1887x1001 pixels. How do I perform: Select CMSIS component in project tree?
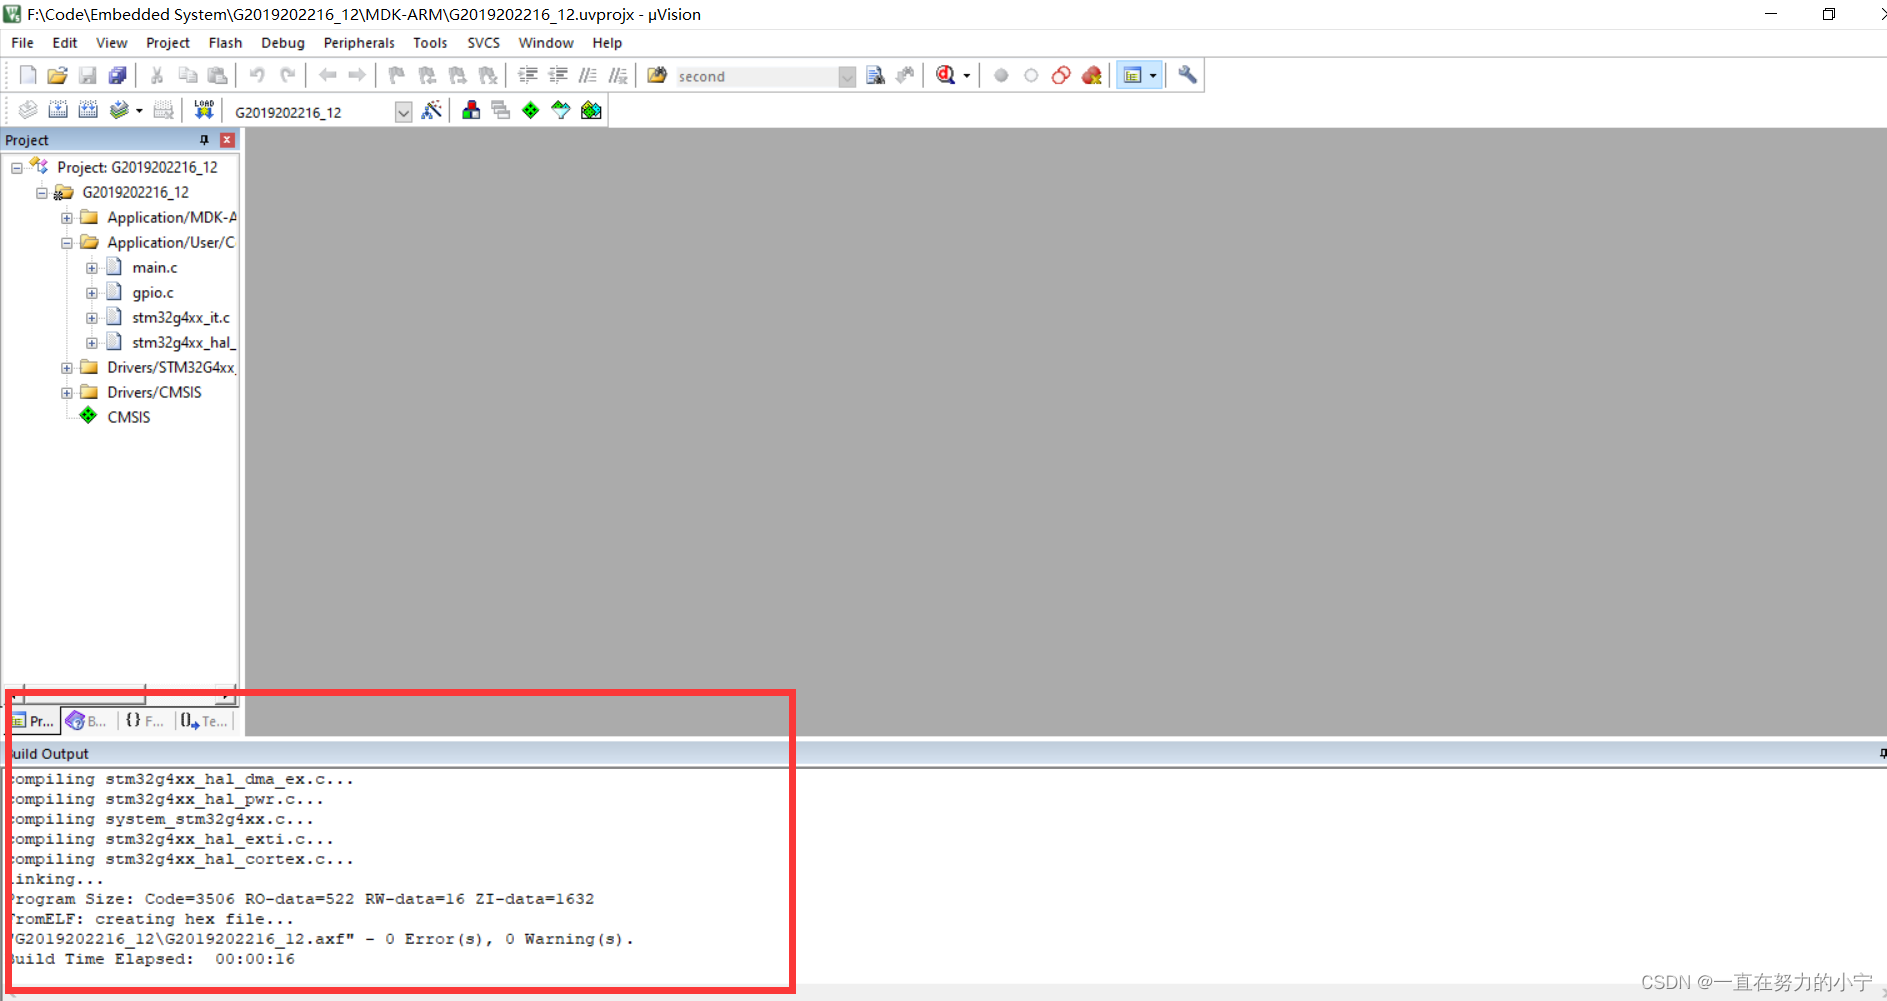(x=129, y=418)
